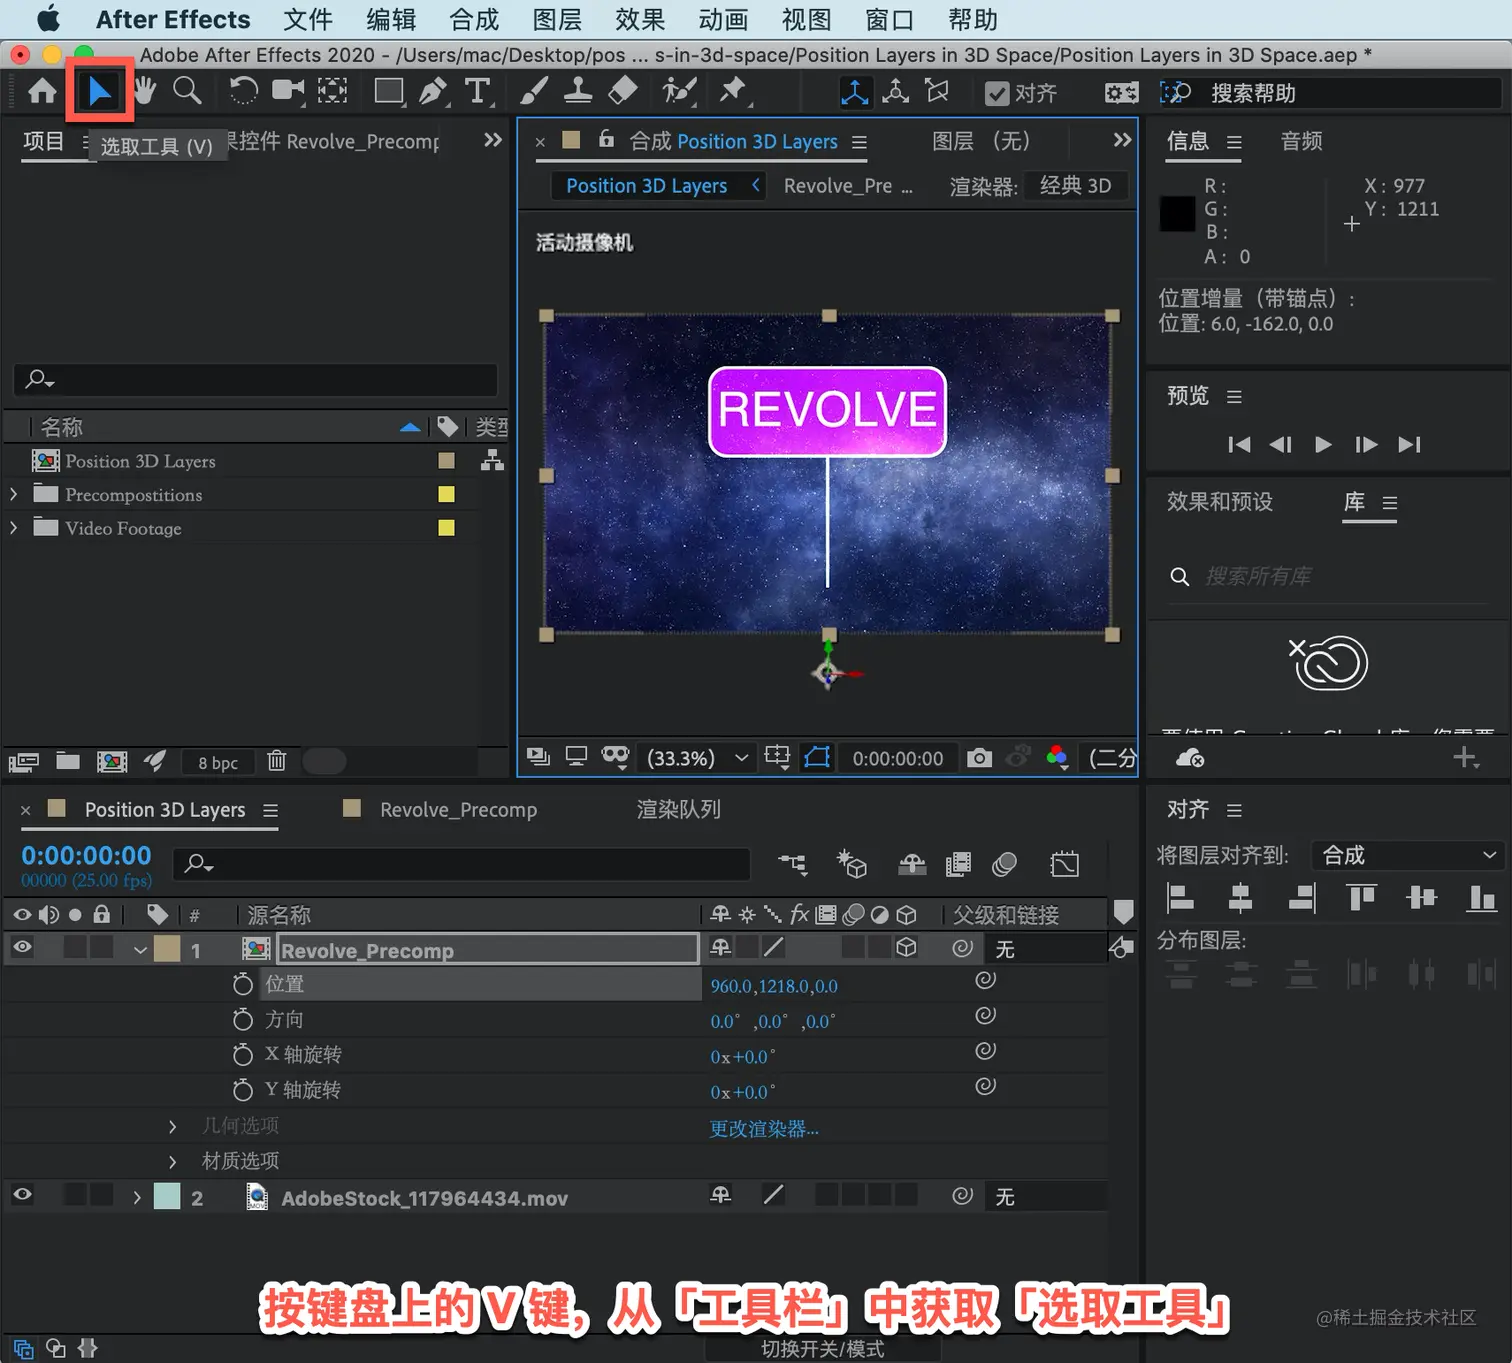Toggle the Snapping (对齐) checkbox

[997, 94]
